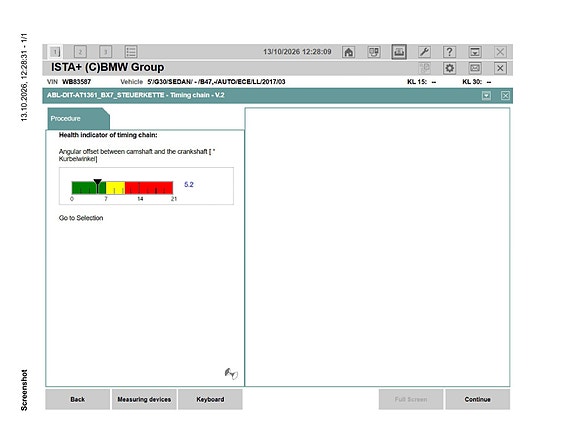Click the date and time display
This screenshot has height=444, width=575.
(297, 52)
